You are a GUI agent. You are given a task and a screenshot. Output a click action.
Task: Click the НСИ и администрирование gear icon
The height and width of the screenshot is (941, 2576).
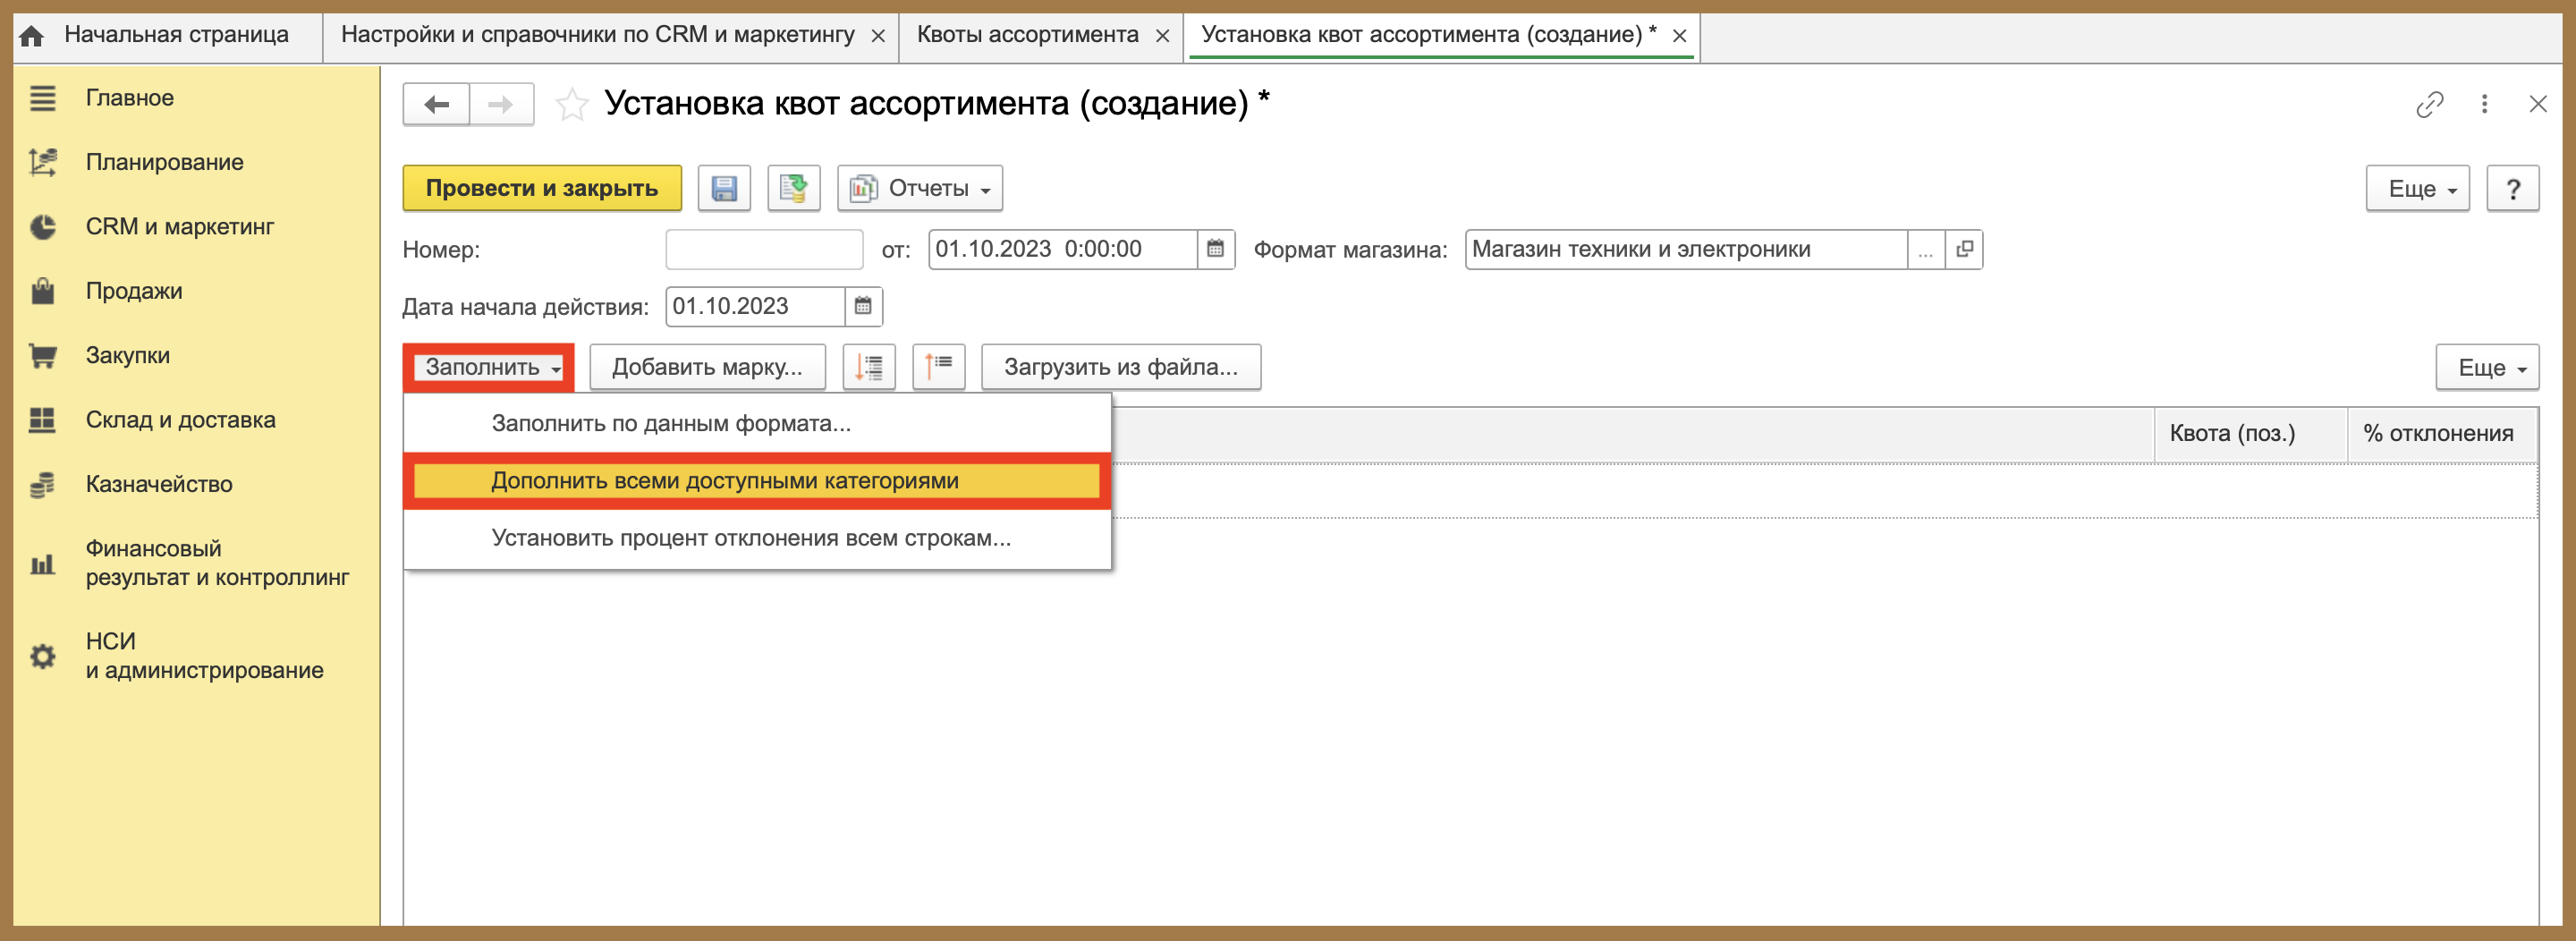point(42,657)
